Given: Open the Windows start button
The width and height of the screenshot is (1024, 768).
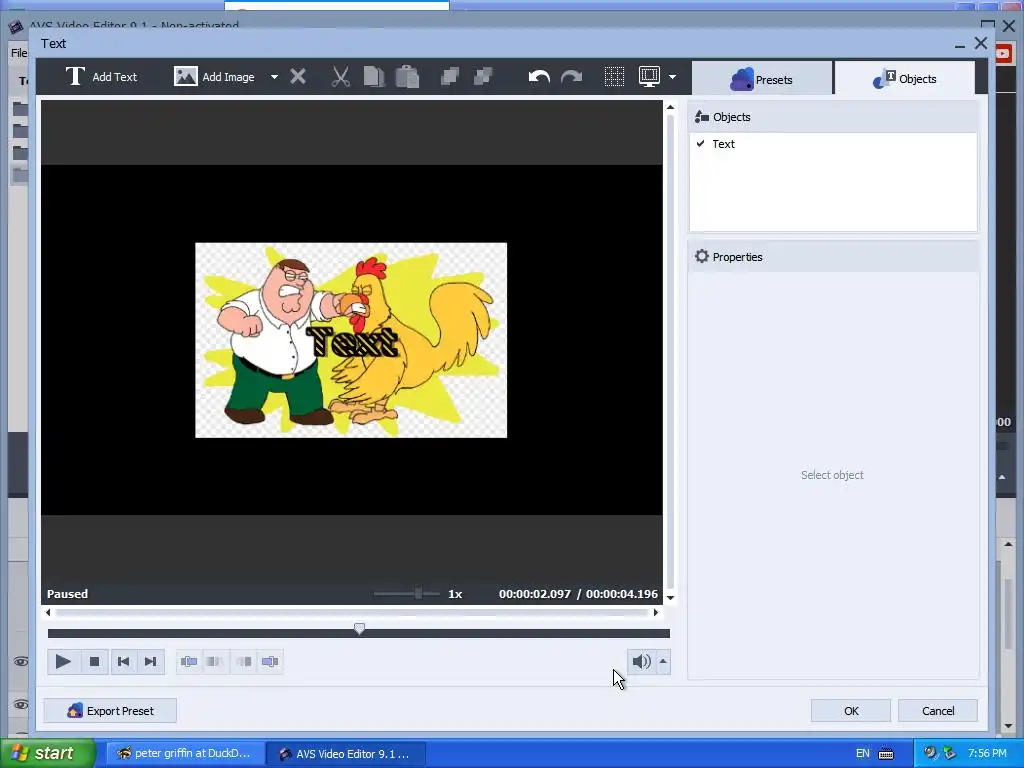Looking at the screenshot, I should coord(48,753).
